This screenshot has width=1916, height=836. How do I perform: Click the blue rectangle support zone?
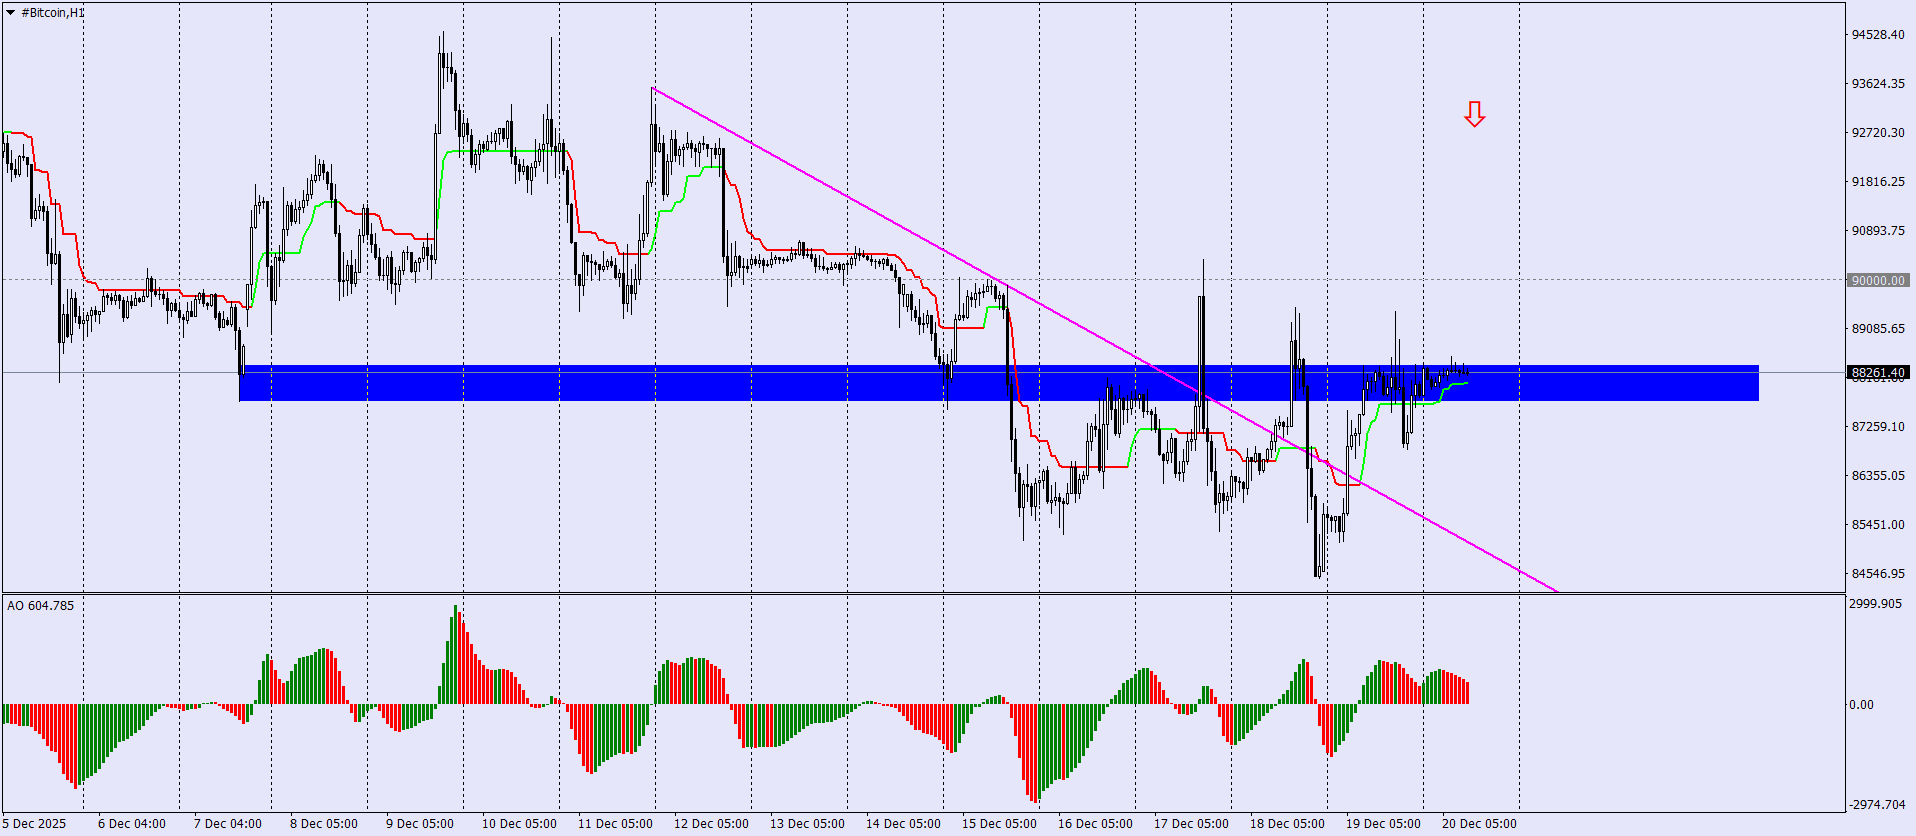pyautogui.click(x=999, y=383)
